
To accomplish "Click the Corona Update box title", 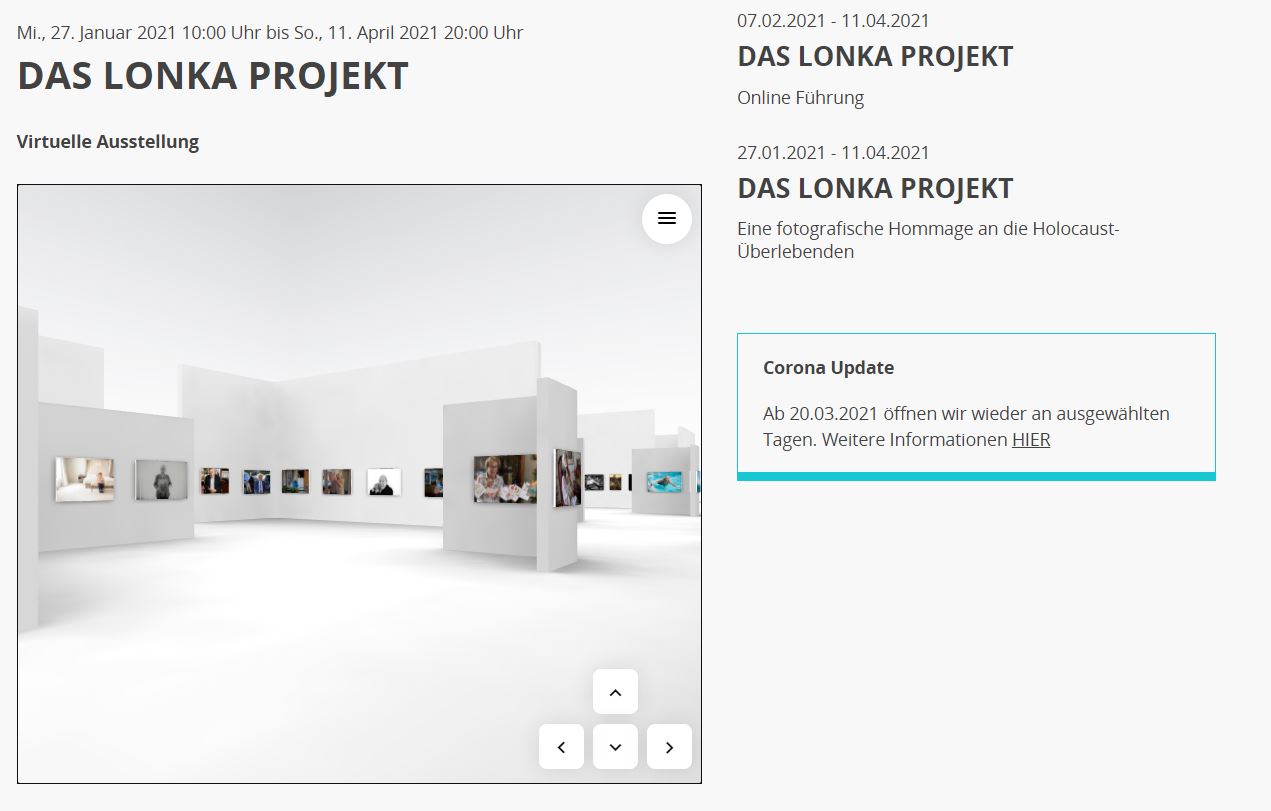I will coord(828,367).
